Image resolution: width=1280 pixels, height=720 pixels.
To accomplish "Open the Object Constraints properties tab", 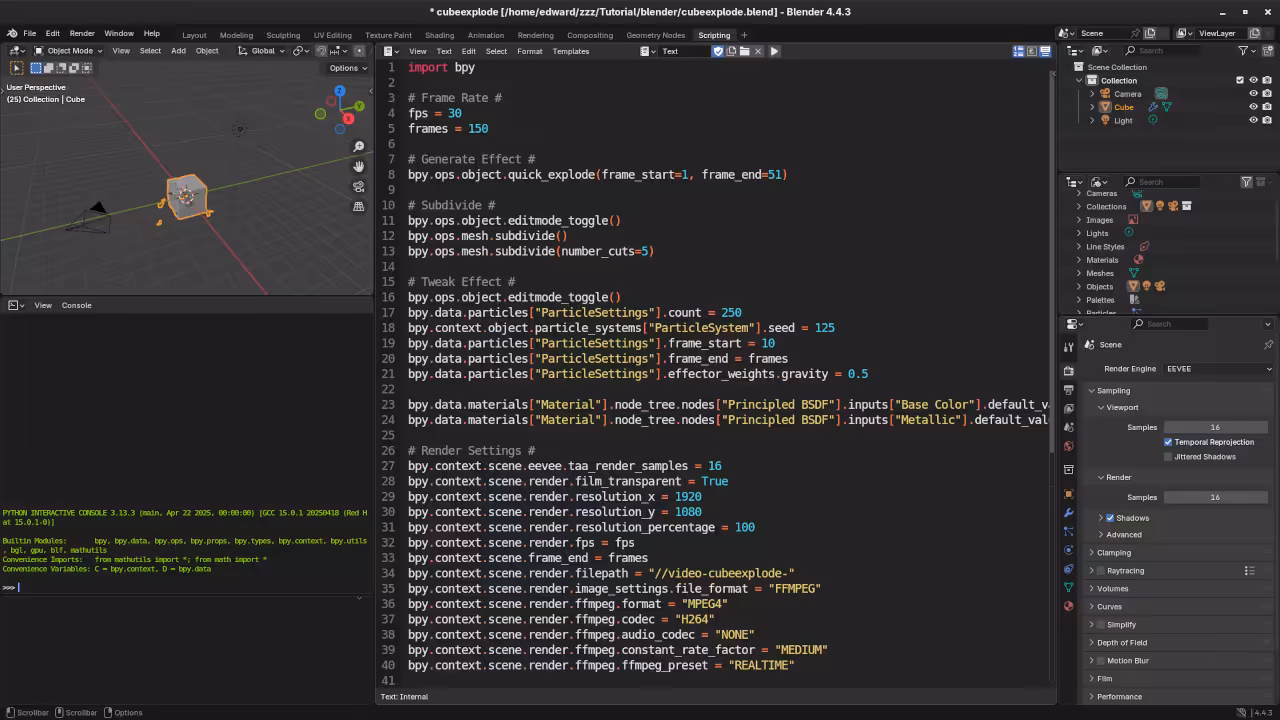I will tap(1068, 569).
